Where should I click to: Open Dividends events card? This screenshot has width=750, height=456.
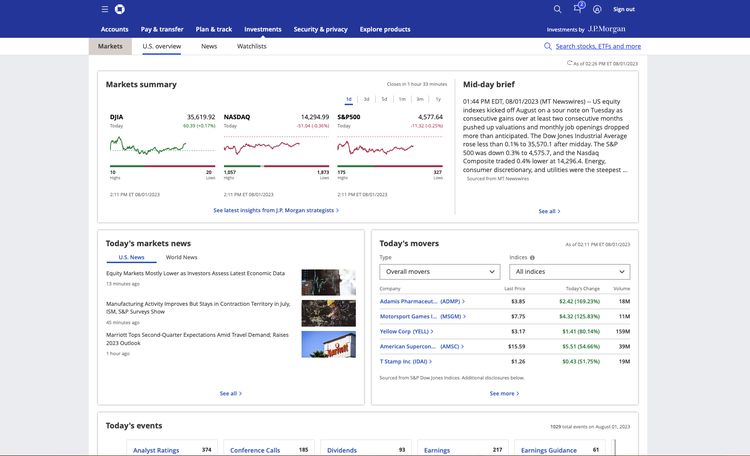click(366, 448)
